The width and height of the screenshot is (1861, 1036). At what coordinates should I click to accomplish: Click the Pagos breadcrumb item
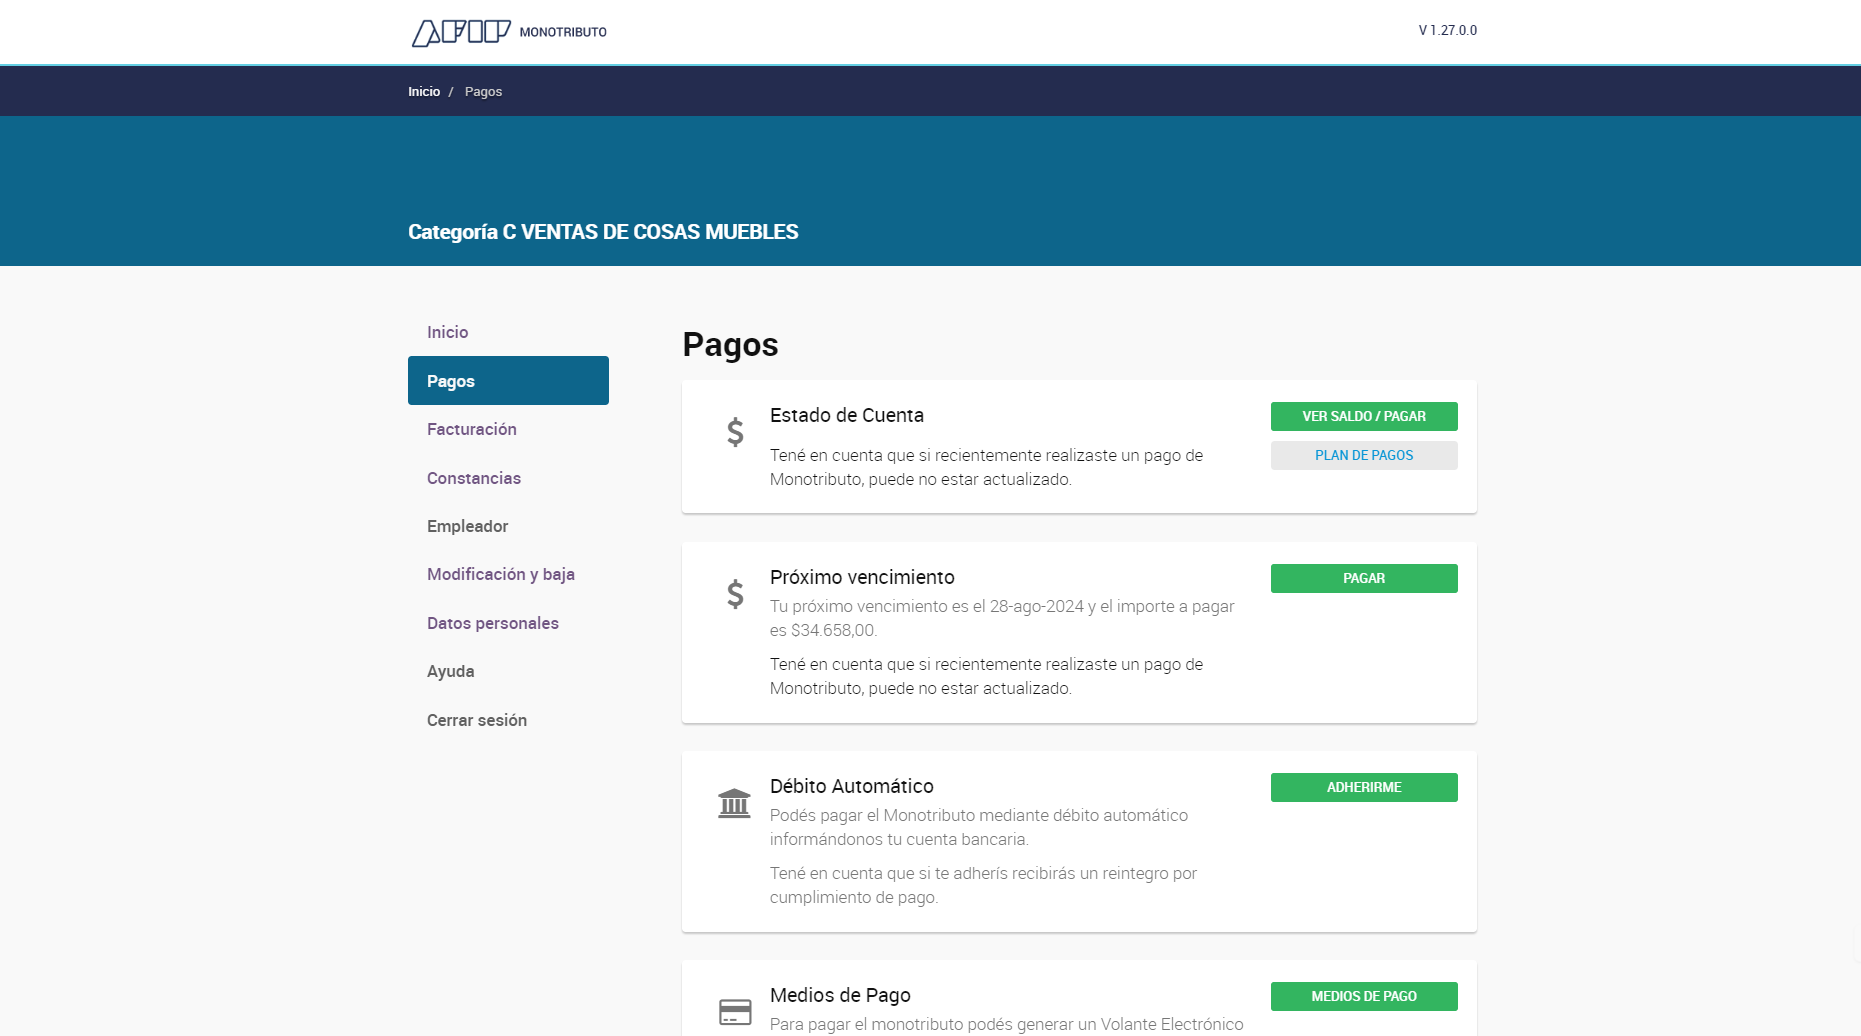tap(483, 91)
